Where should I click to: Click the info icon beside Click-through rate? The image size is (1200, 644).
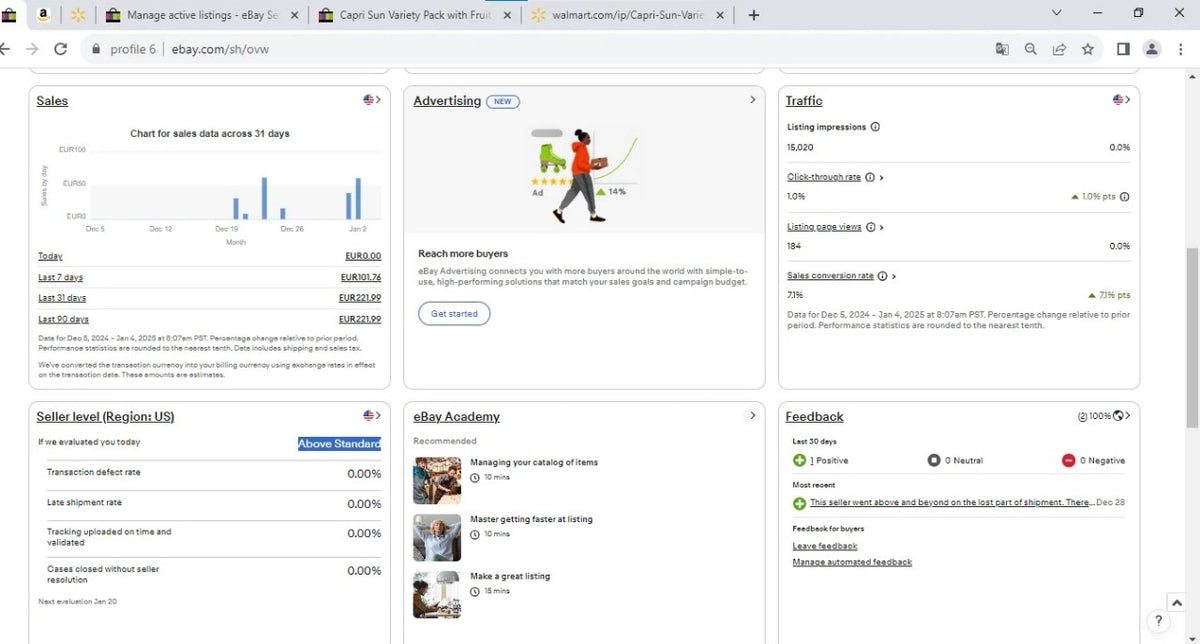point(869,177)
